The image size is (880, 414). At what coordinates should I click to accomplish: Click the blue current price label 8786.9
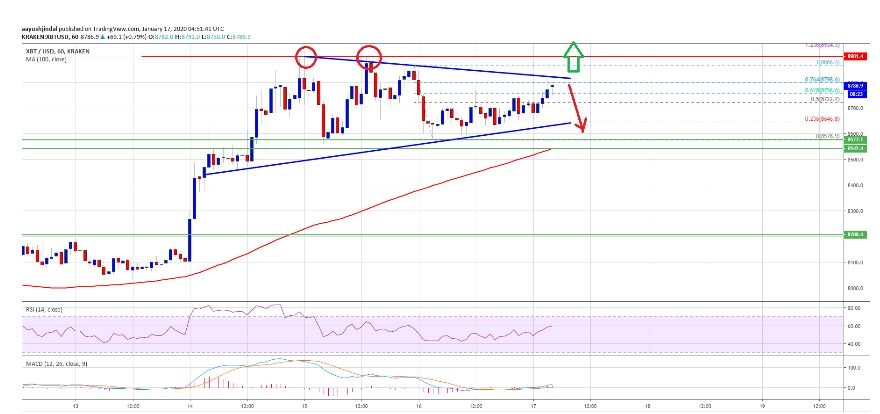pos(855,86)
